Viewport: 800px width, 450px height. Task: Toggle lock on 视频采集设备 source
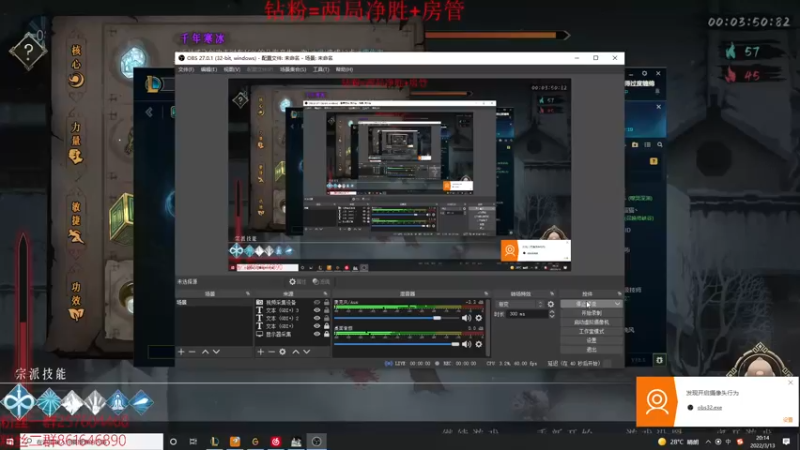click(327, 303)
